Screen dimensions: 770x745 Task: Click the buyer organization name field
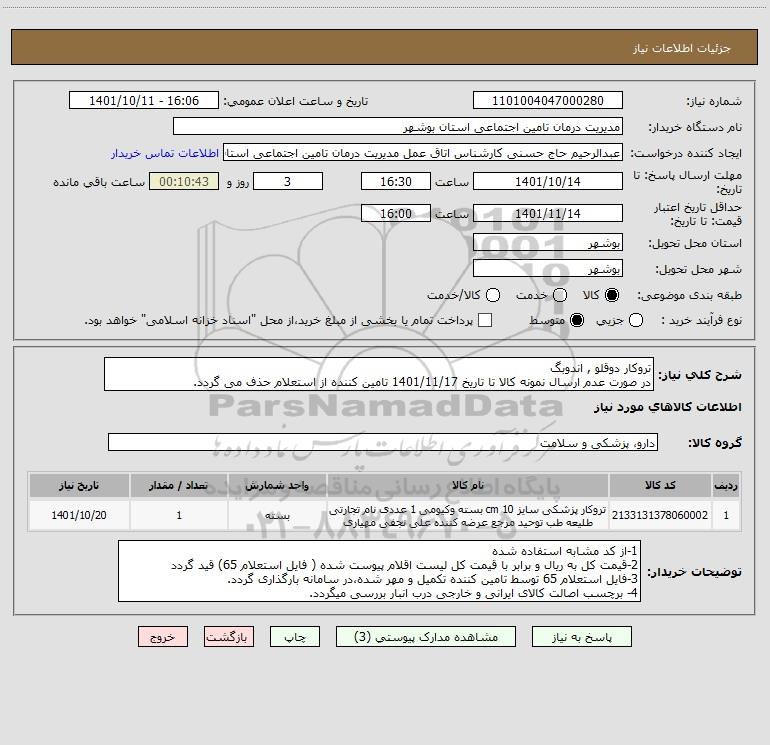coord(398,127)
